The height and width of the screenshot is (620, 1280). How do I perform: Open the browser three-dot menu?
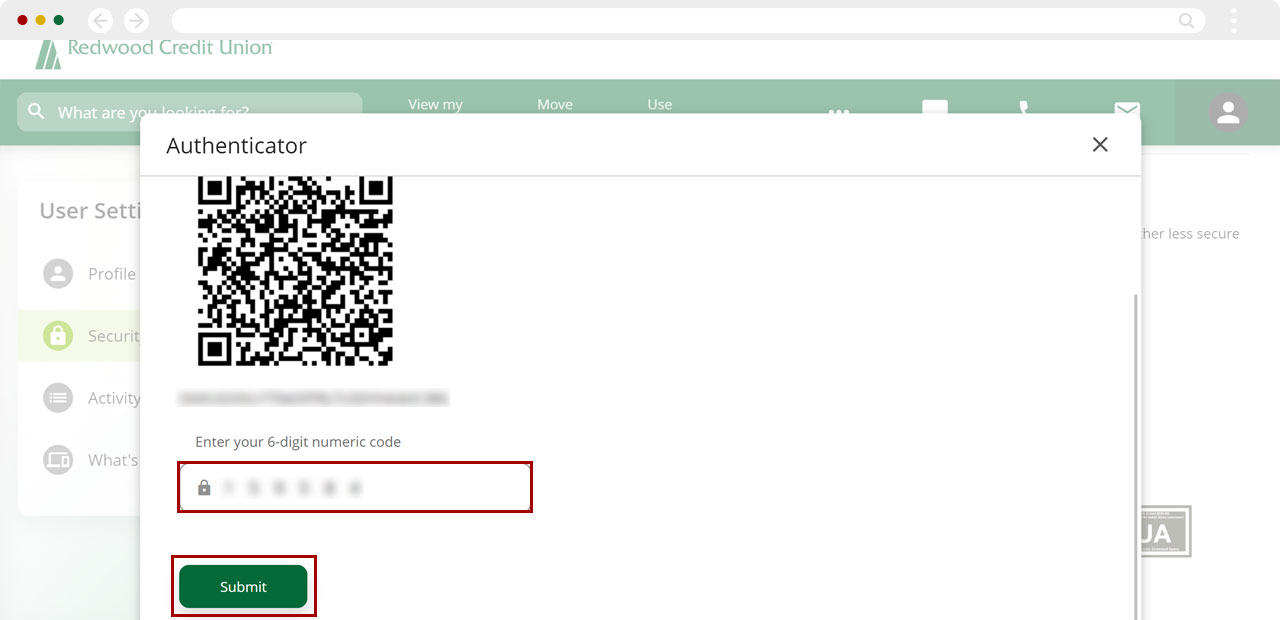[1234, 20]
